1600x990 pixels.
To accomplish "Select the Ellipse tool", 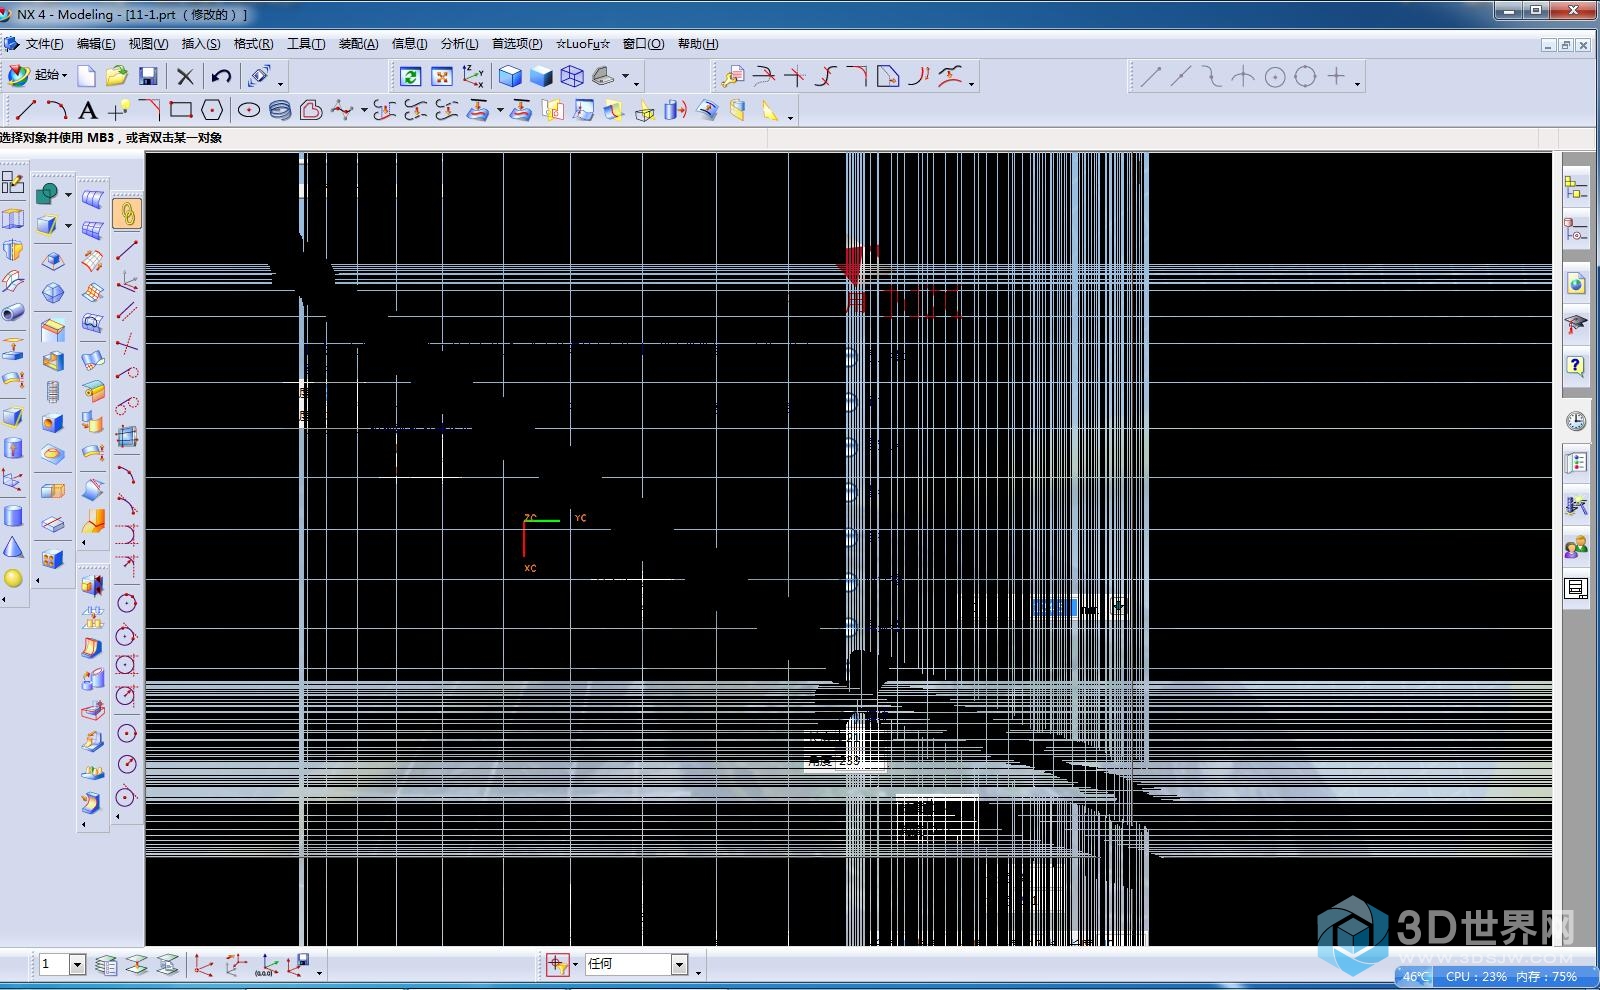I will pos(249,110).
